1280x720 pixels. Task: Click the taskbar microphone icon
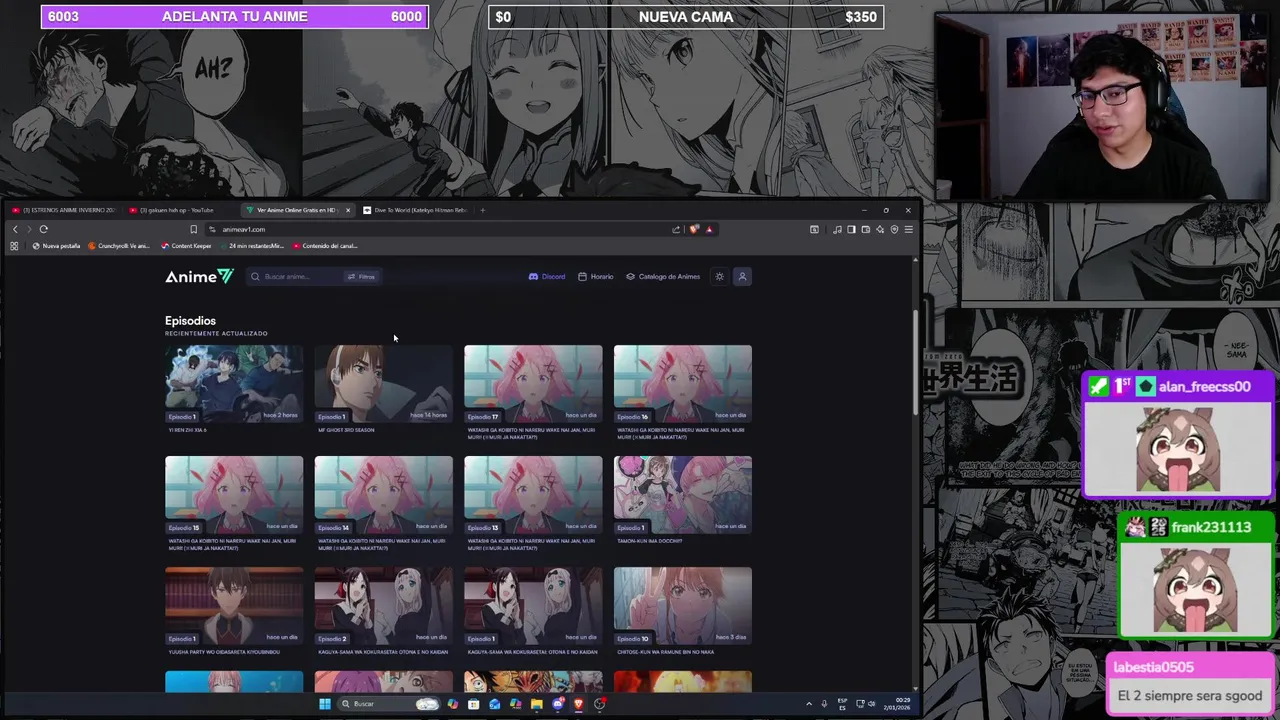[x=824, y=703]
